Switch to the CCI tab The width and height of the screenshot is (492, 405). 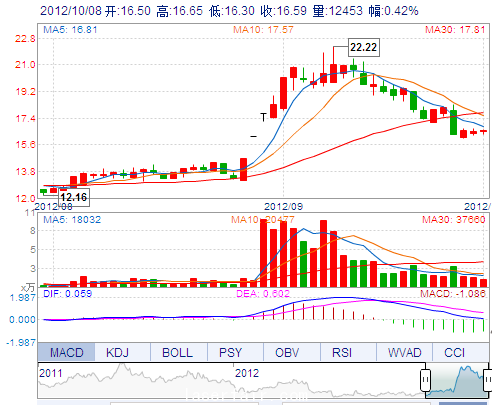pyautogui.click(x=454, y=352)
